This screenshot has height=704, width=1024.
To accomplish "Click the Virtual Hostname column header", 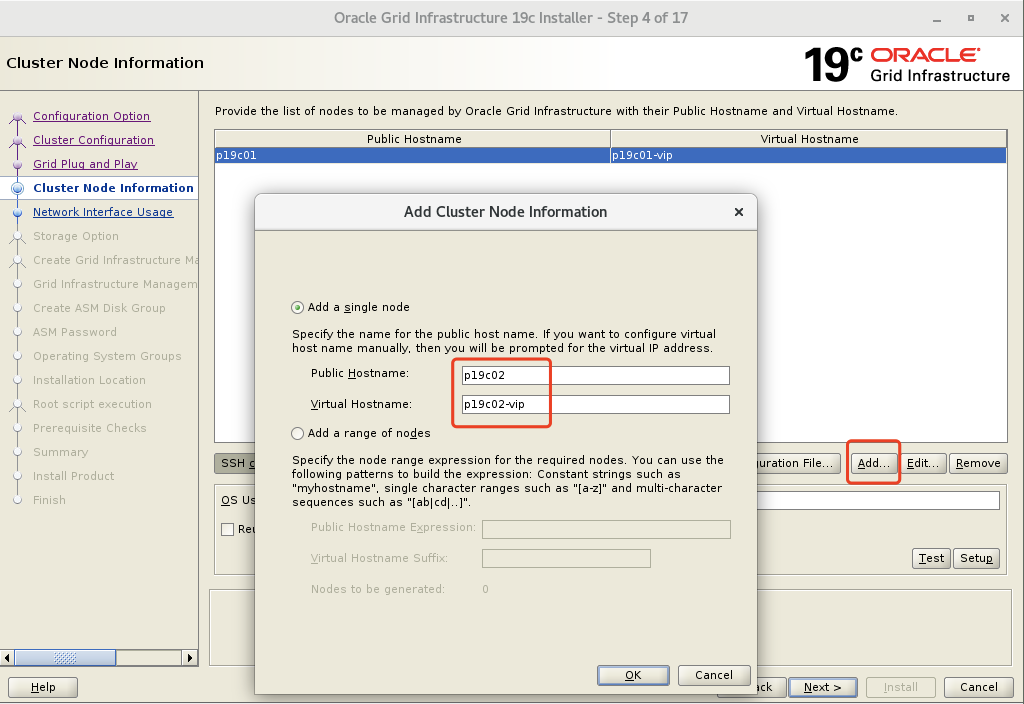I will tap(808, 138).
